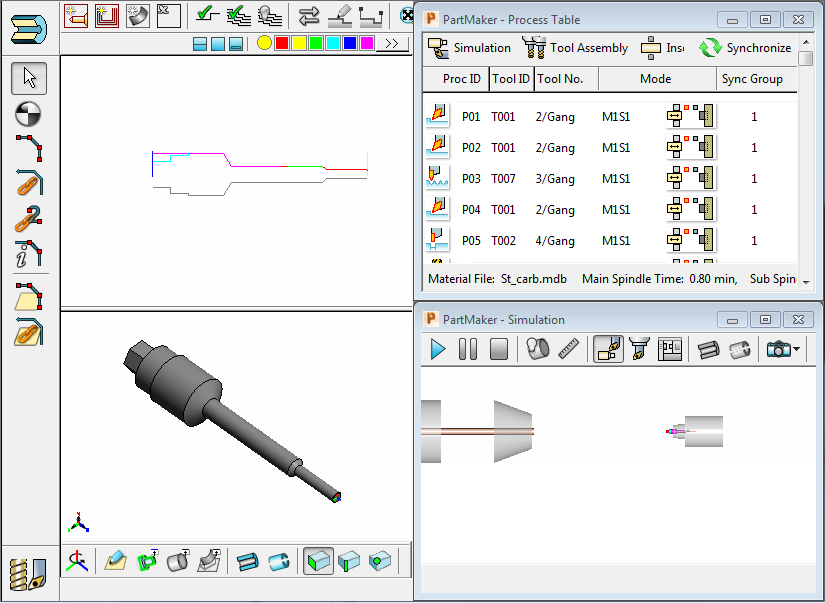
Task: Open the profile info tool
Action: tap(28, 254)
